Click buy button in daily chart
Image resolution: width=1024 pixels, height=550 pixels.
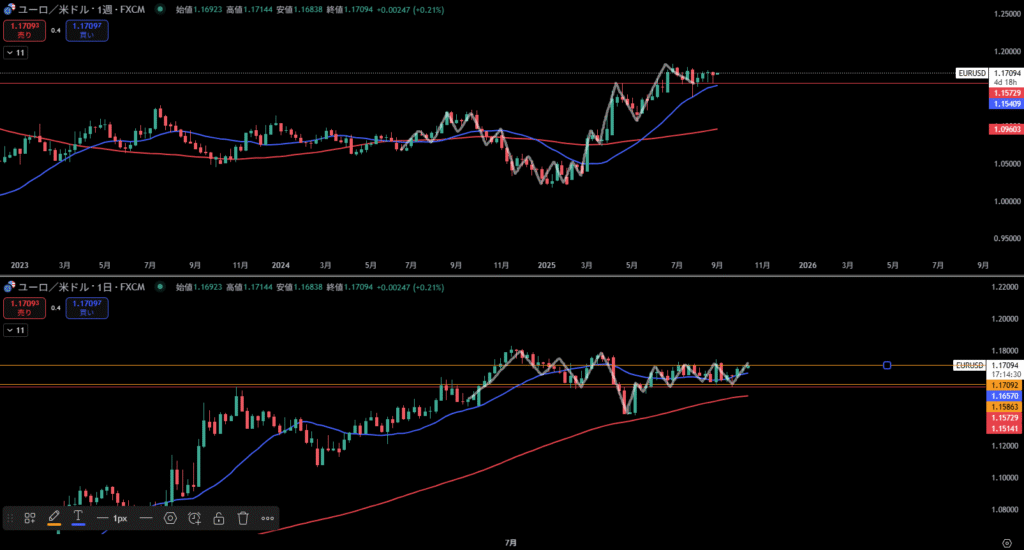pos(87,308)
